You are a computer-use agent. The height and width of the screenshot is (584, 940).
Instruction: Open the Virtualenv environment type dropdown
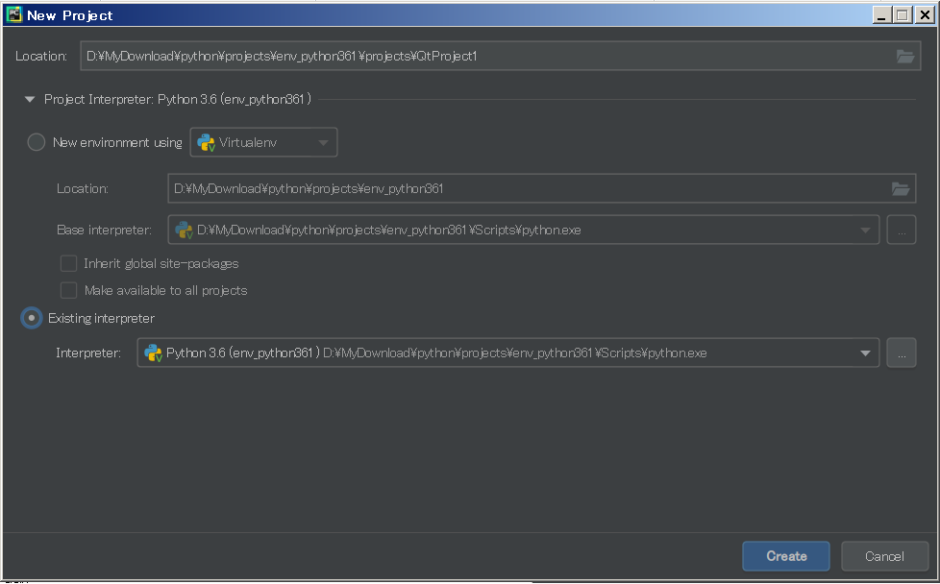tap(325, 142)
